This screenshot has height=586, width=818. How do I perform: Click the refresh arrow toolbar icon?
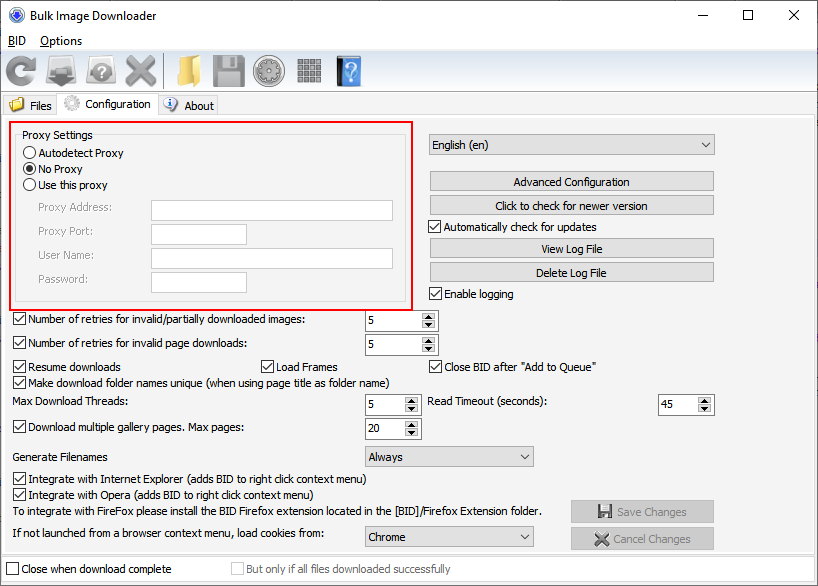pos(21,70)
